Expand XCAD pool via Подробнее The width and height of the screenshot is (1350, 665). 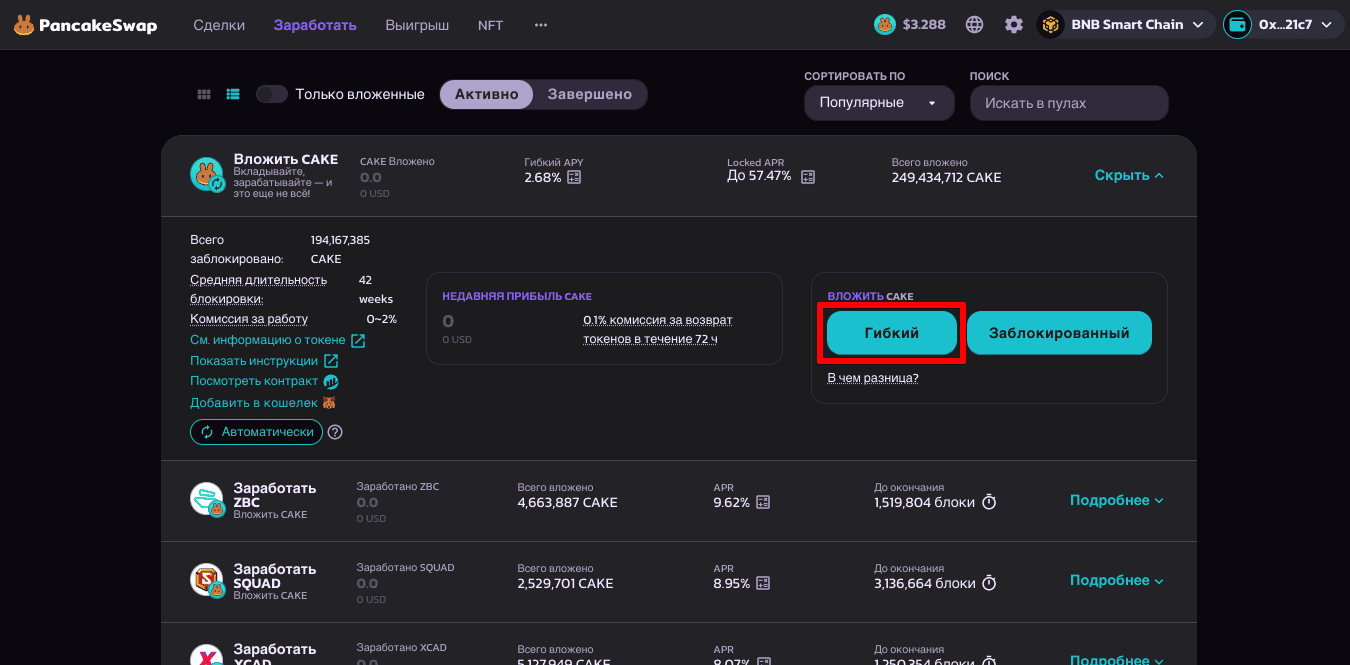1117,659
